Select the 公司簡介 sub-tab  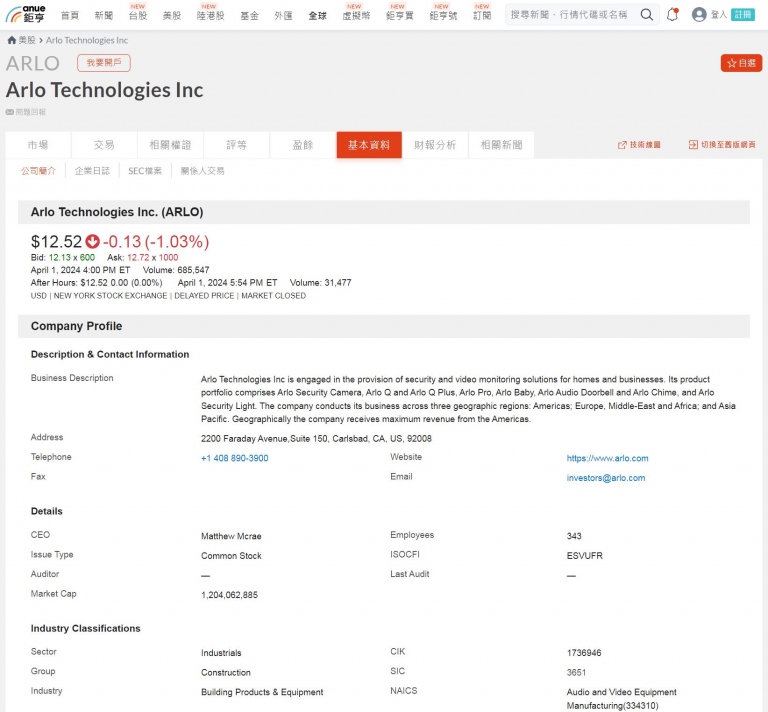click(x=38, y=171)
